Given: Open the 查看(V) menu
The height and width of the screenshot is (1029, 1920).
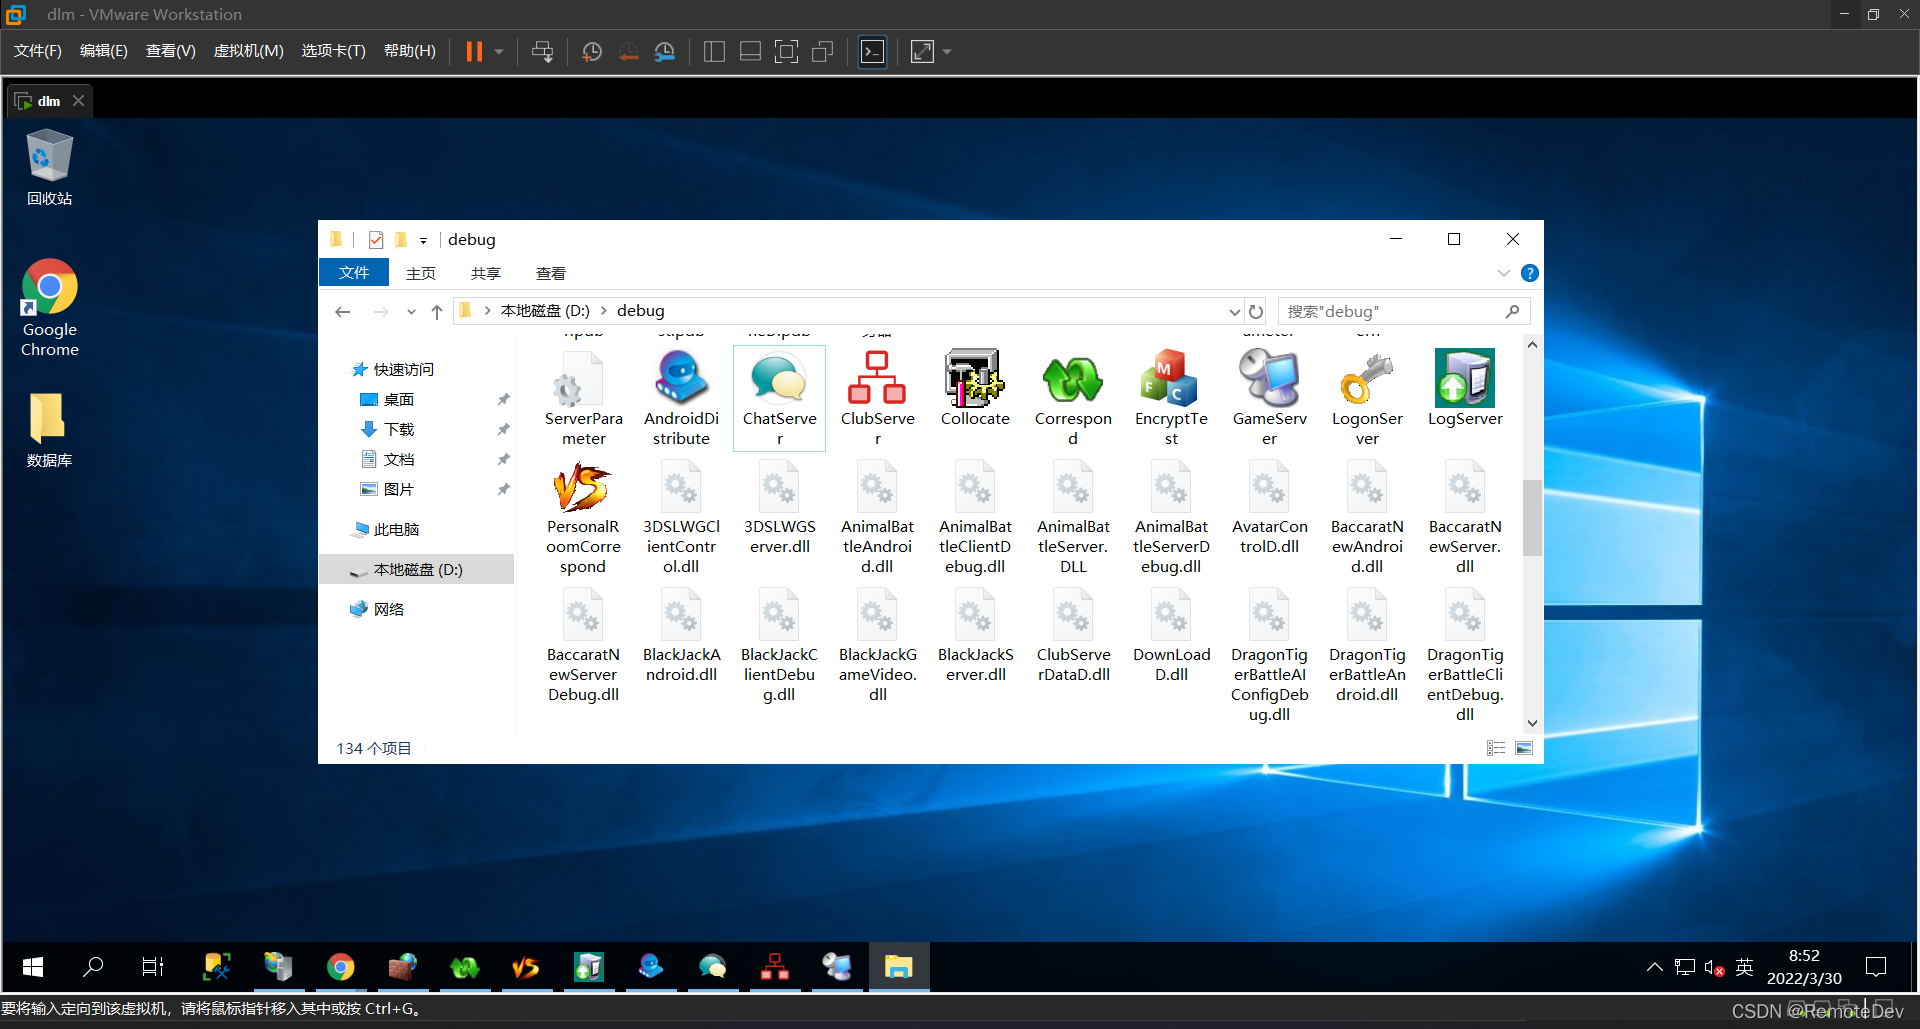Looking at the screenshot, I should 171,51.
